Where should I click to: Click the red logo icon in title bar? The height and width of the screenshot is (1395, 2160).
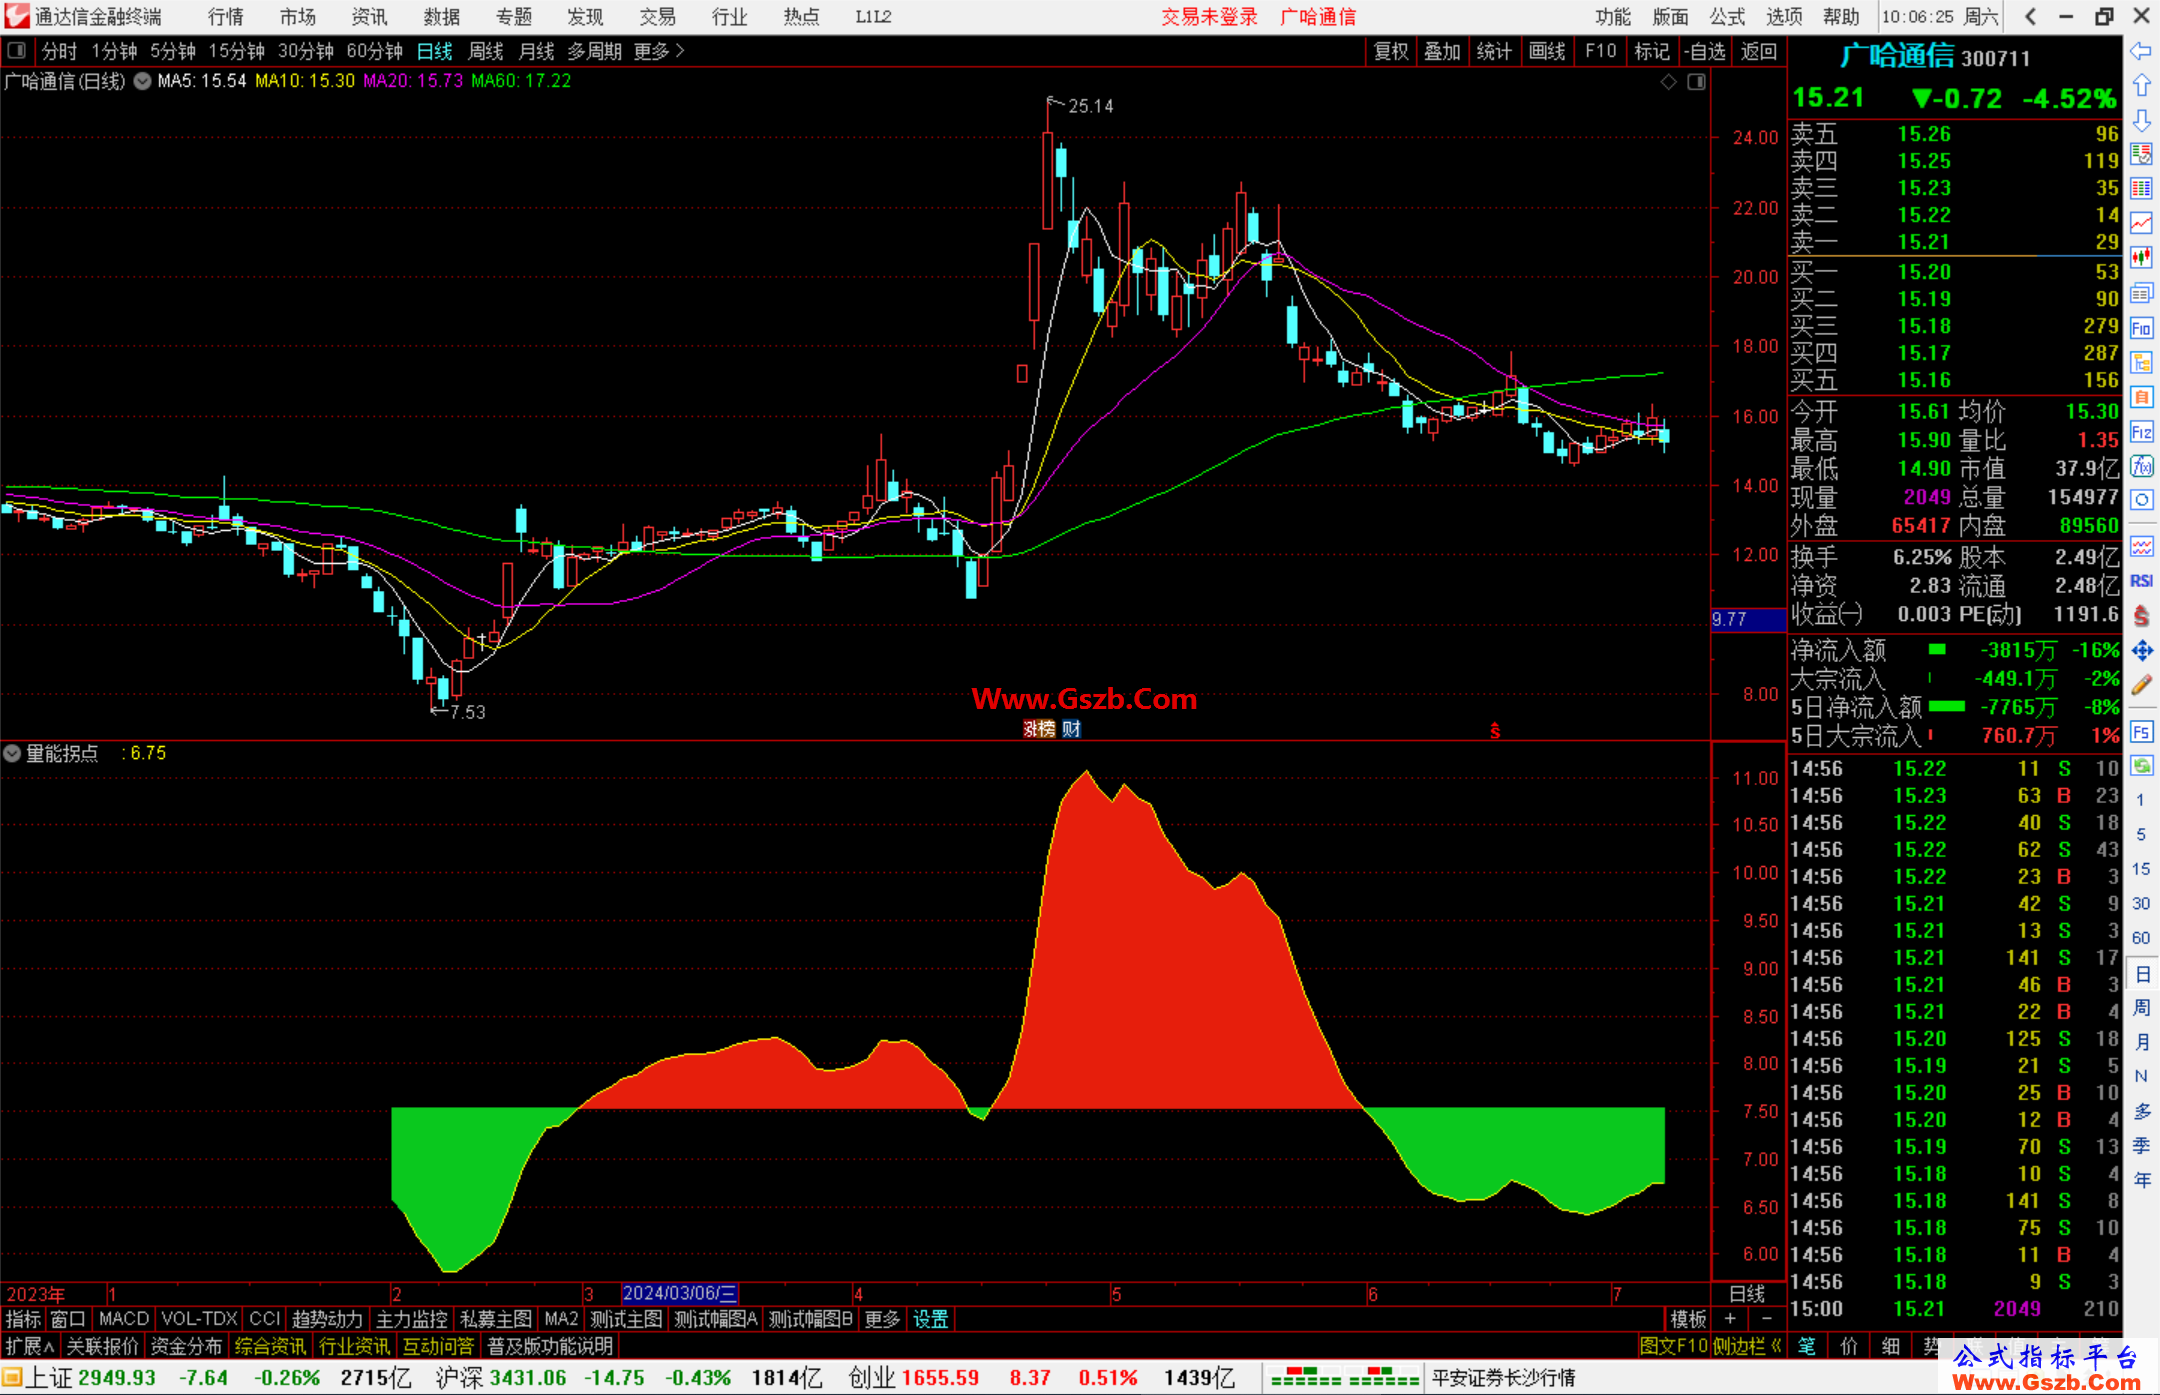coord(17,16)
